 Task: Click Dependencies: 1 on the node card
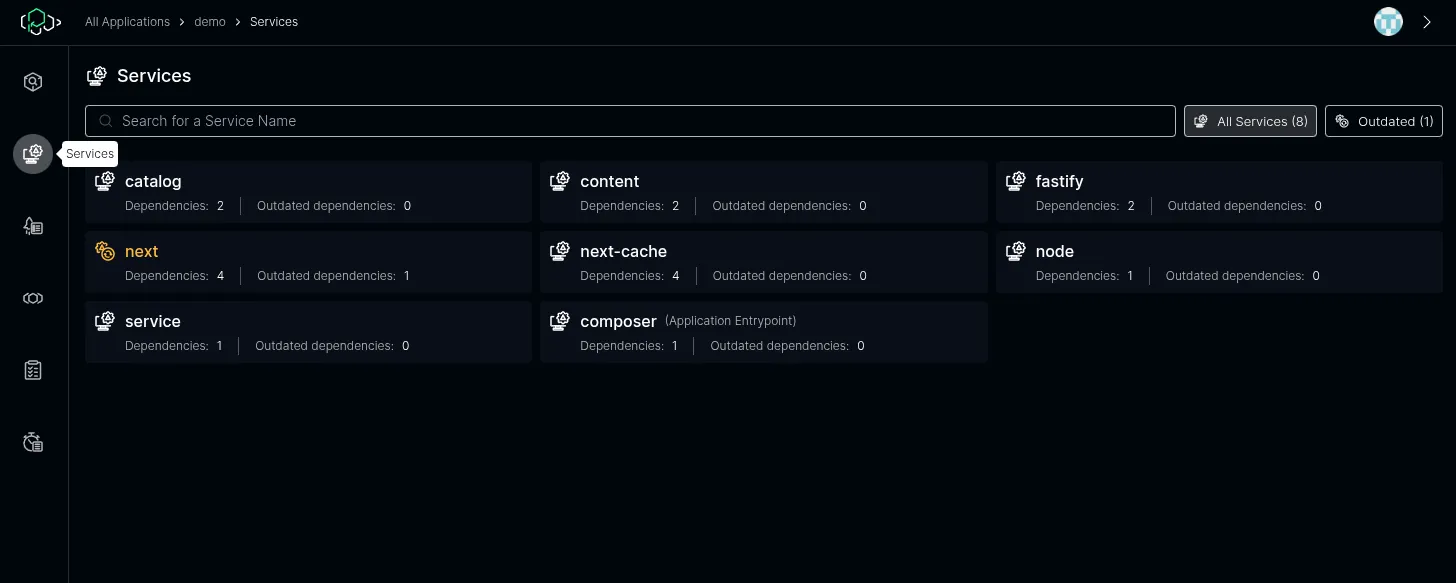tap(1085, 276)
